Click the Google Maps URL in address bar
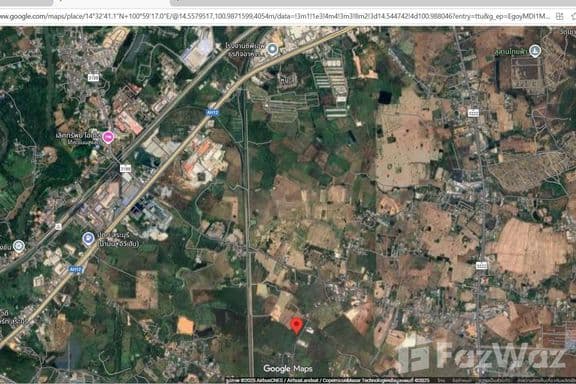 tap(275, 16)
